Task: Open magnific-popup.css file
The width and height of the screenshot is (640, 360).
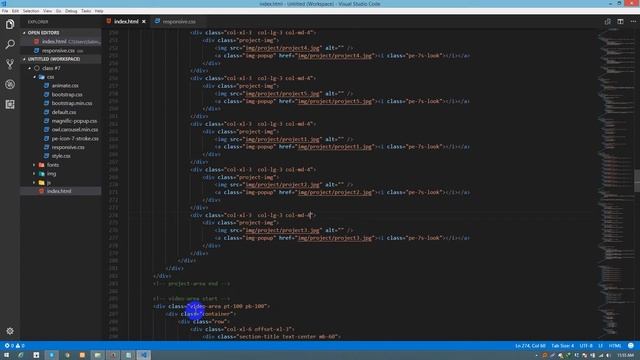Action: click(74, 121)
